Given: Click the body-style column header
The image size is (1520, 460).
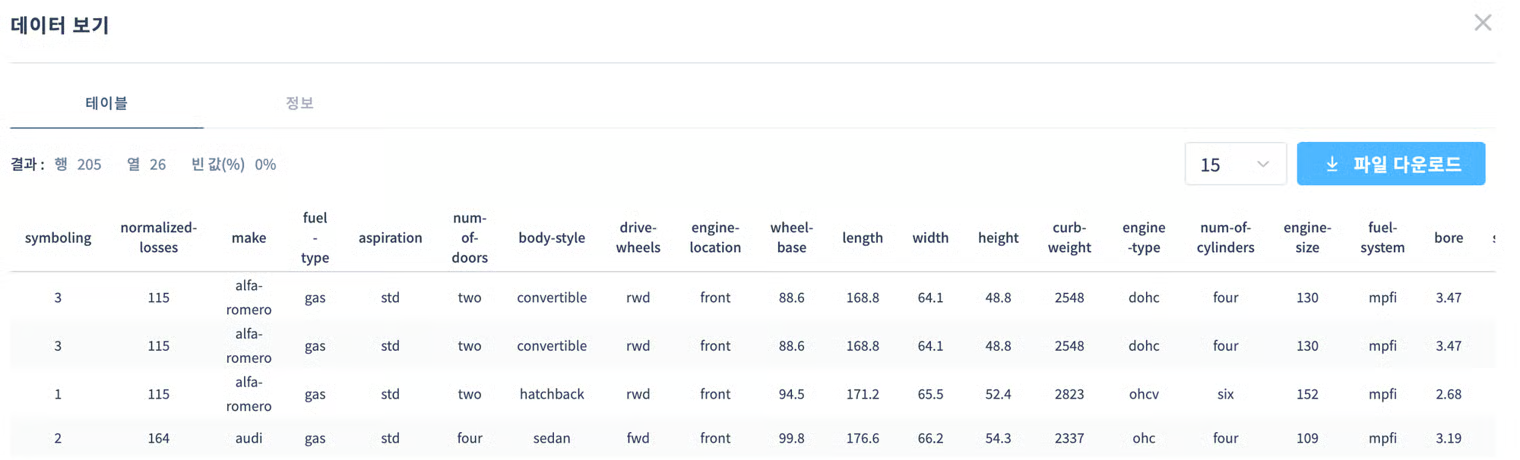Looking at the screenshot, I should 551,238.
